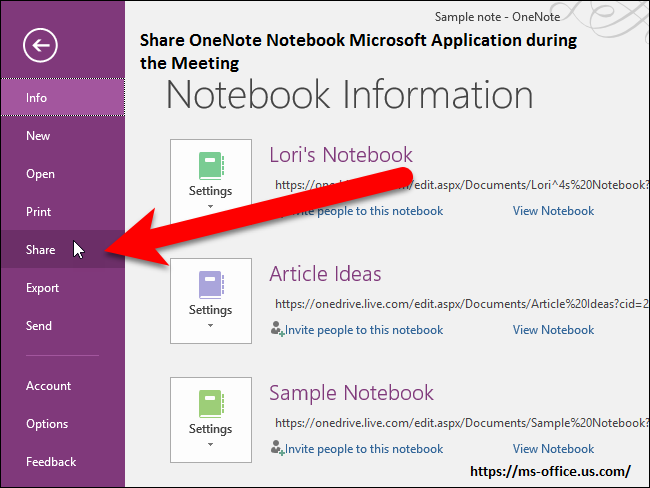Open the Settings dropdown for Sample Notebook
The image size is (650, 488).
pos(211,420)
